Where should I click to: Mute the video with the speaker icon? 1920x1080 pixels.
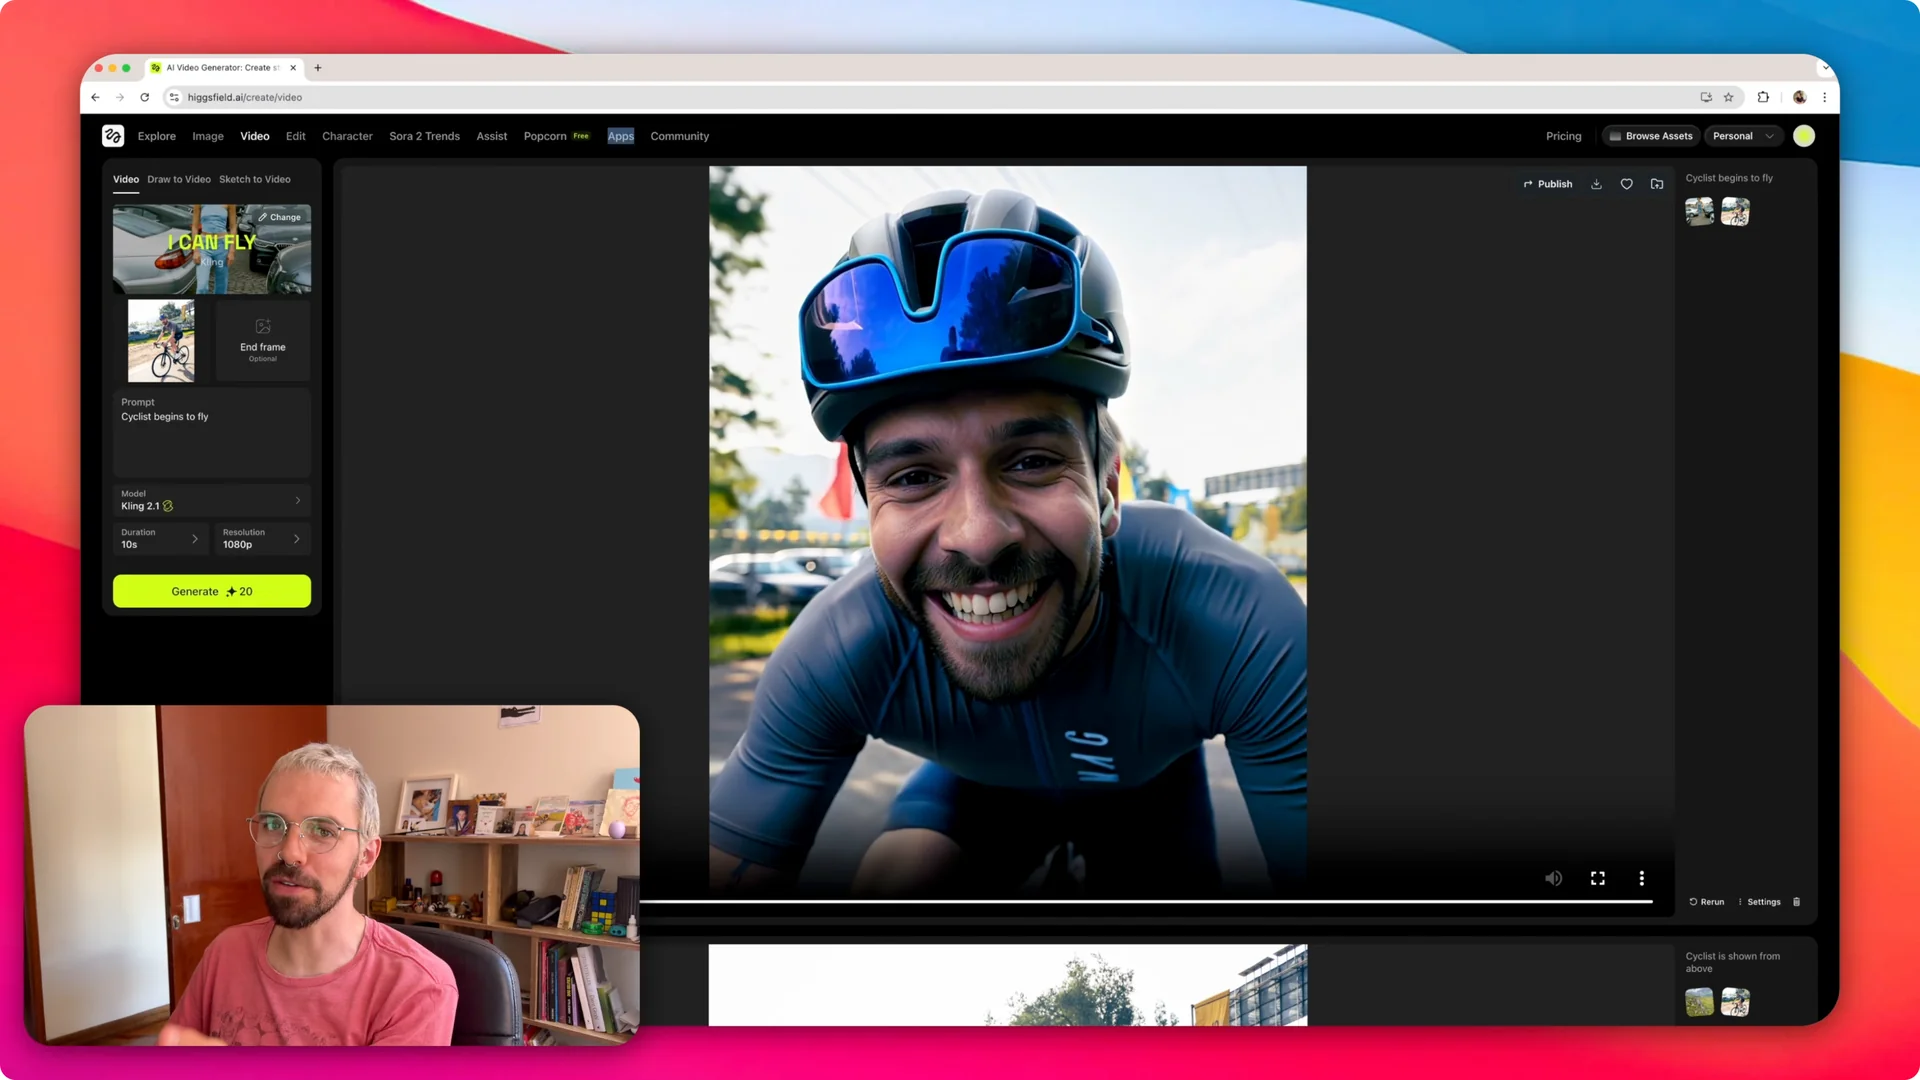(1553, 878)
